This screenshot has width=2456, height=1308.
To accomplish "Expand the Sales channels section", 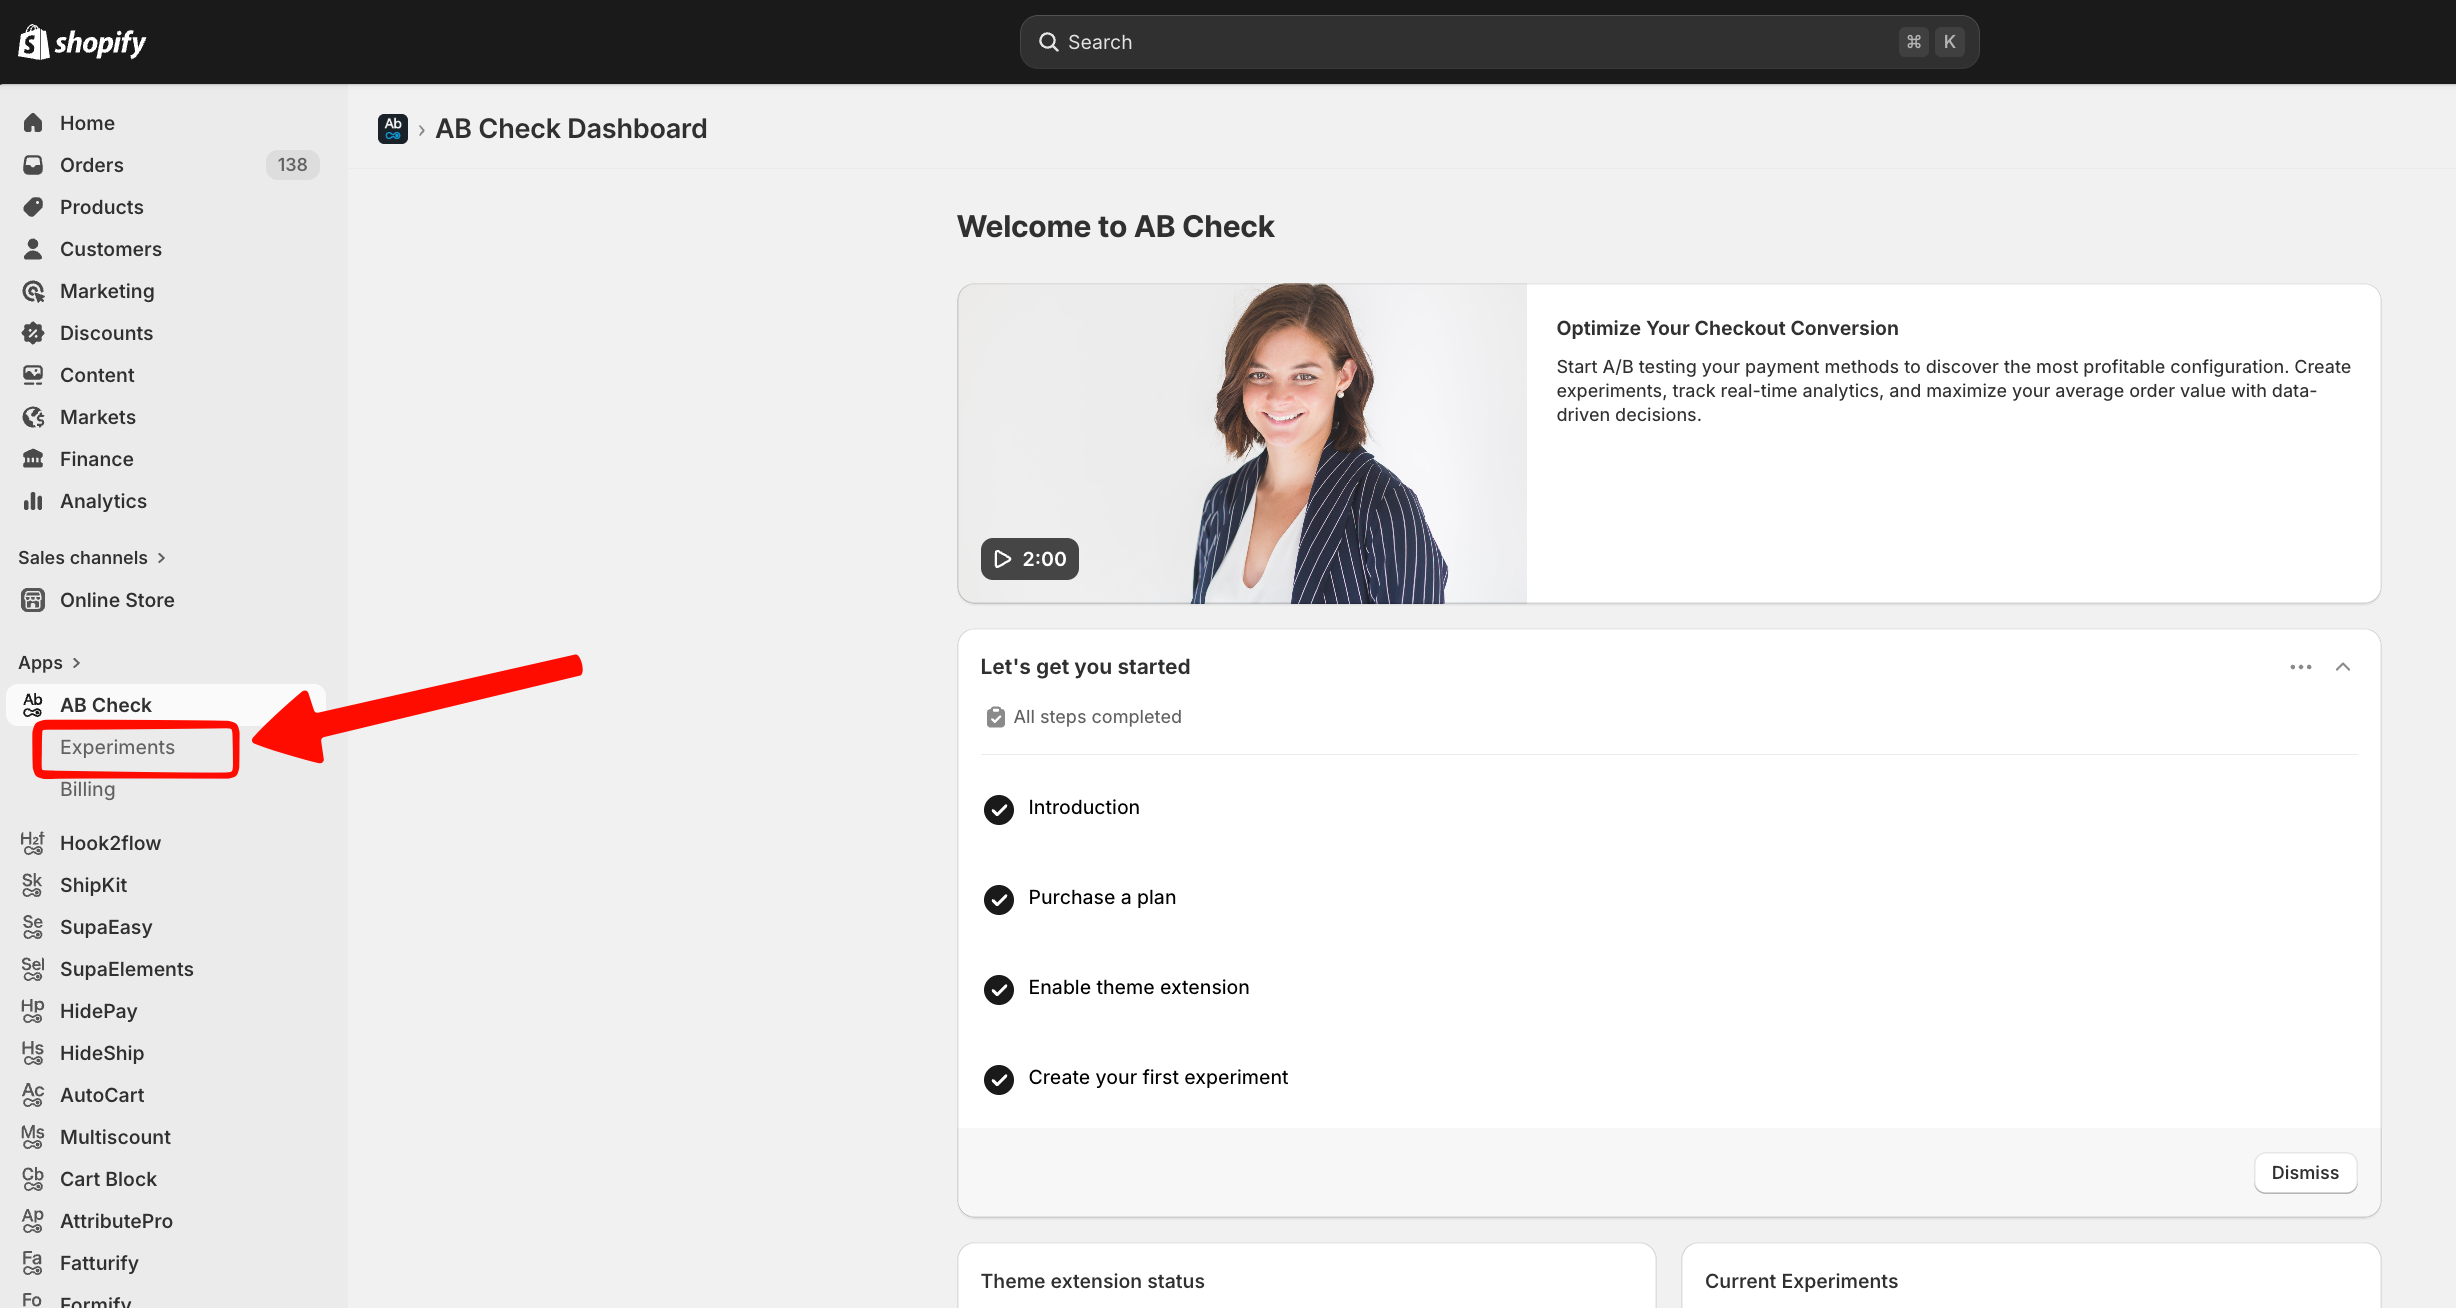I will pyautogui.click(x=161, y=558).
